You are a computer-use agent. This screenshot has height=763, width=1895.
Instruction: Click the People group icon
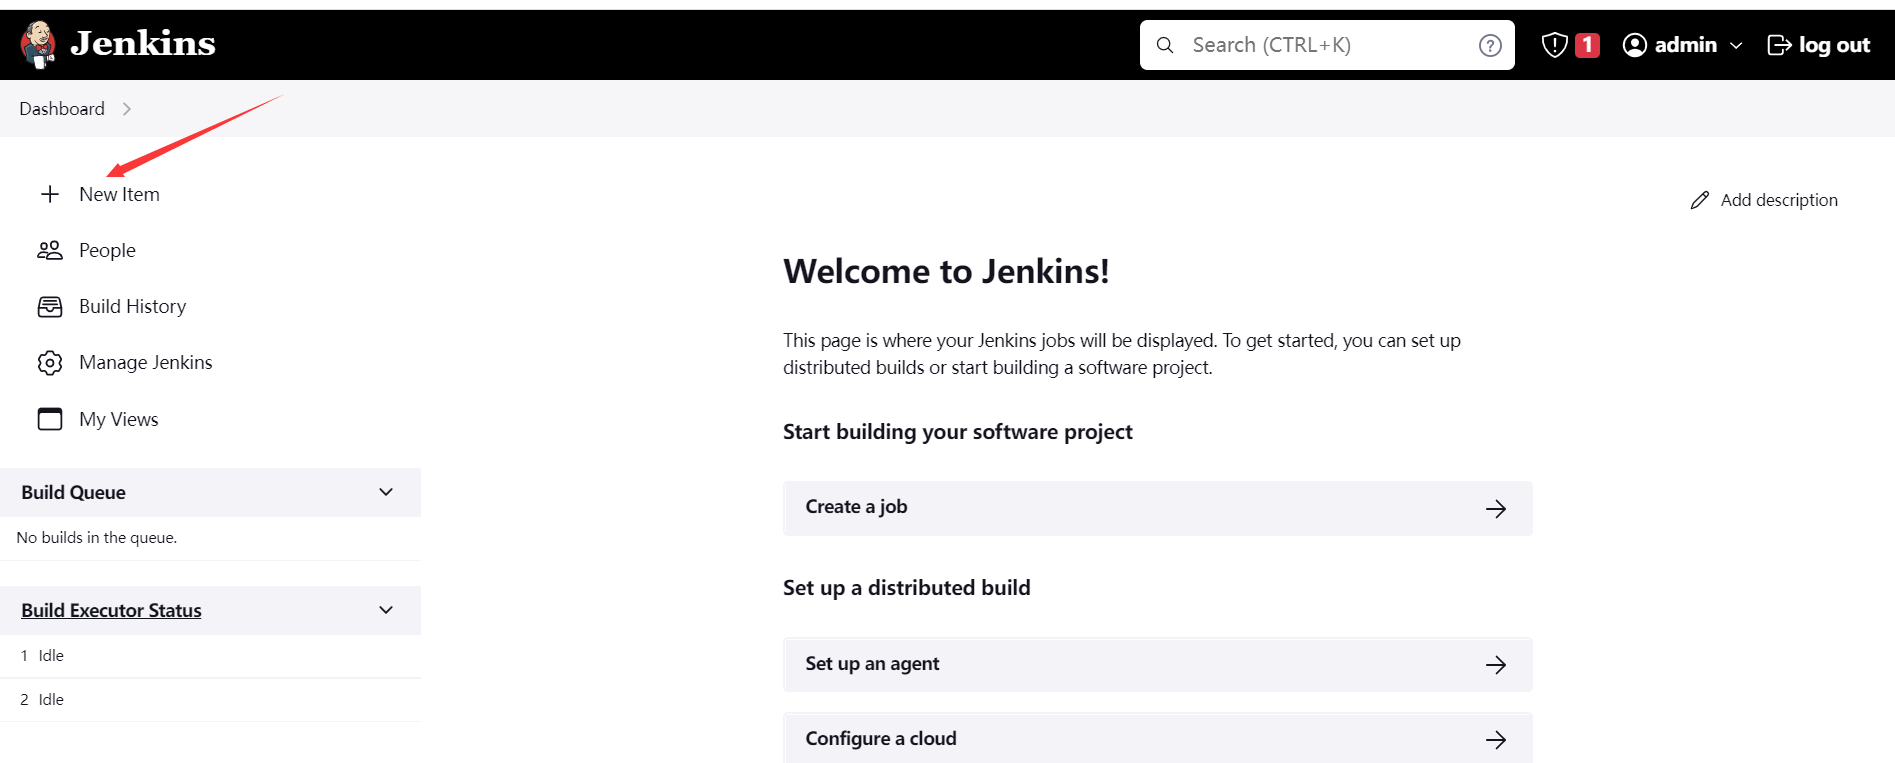tap(50, 250)
